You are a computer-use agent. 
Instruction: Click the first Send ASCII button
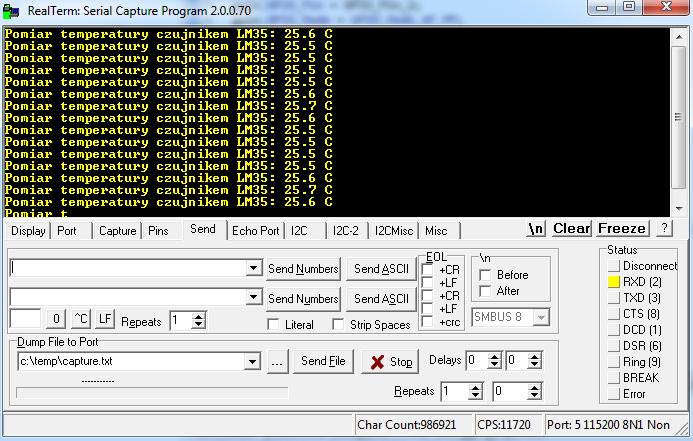coord(381,269)
